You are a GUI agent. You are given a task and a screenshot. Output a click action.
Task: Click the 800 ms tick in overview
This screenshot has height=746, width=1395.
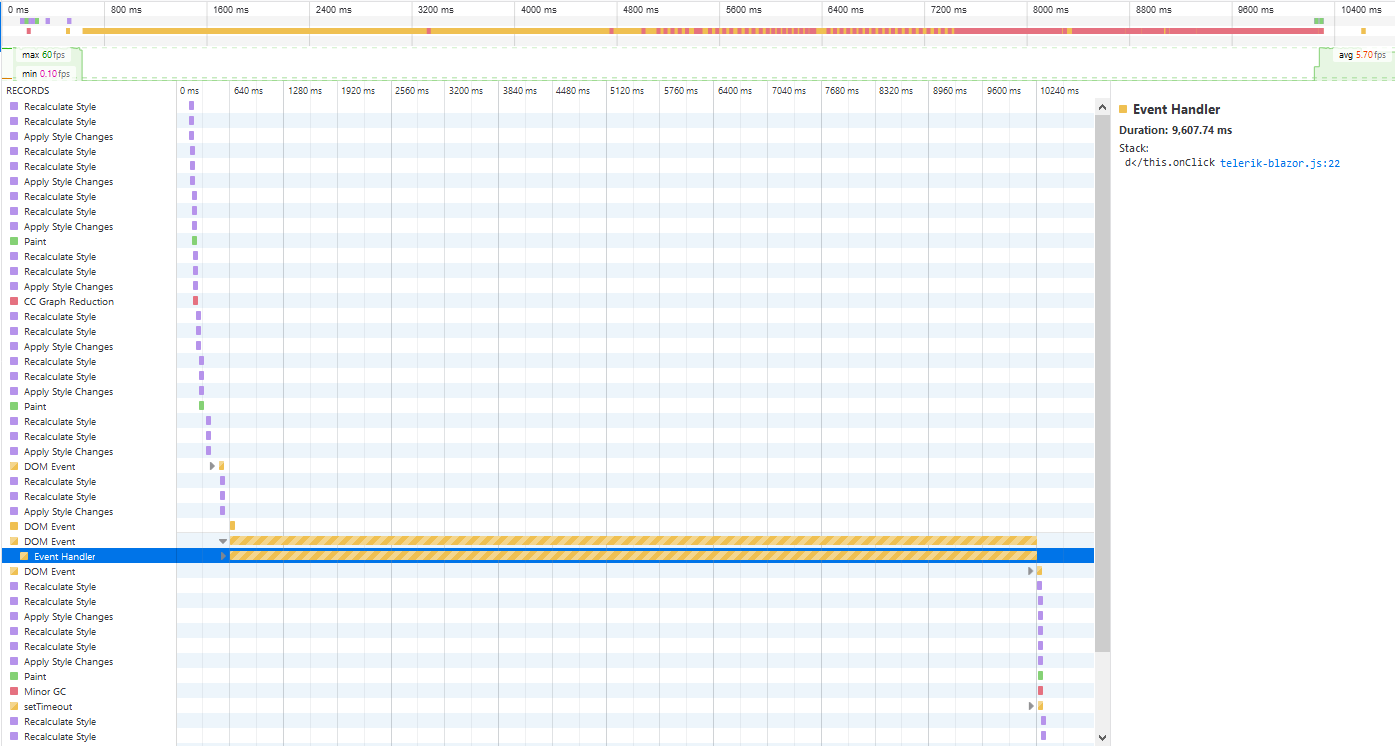point(125,10)
